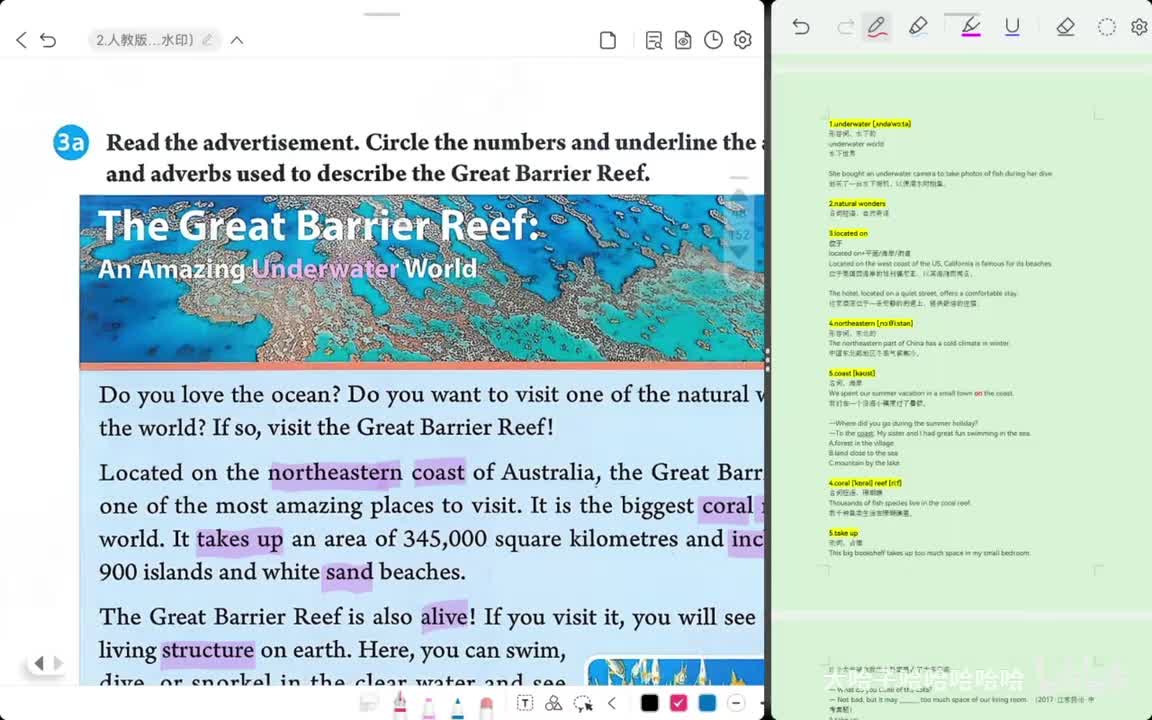
Task: Click note heading '1.underwater' in notes
Action: coord(870,124)
